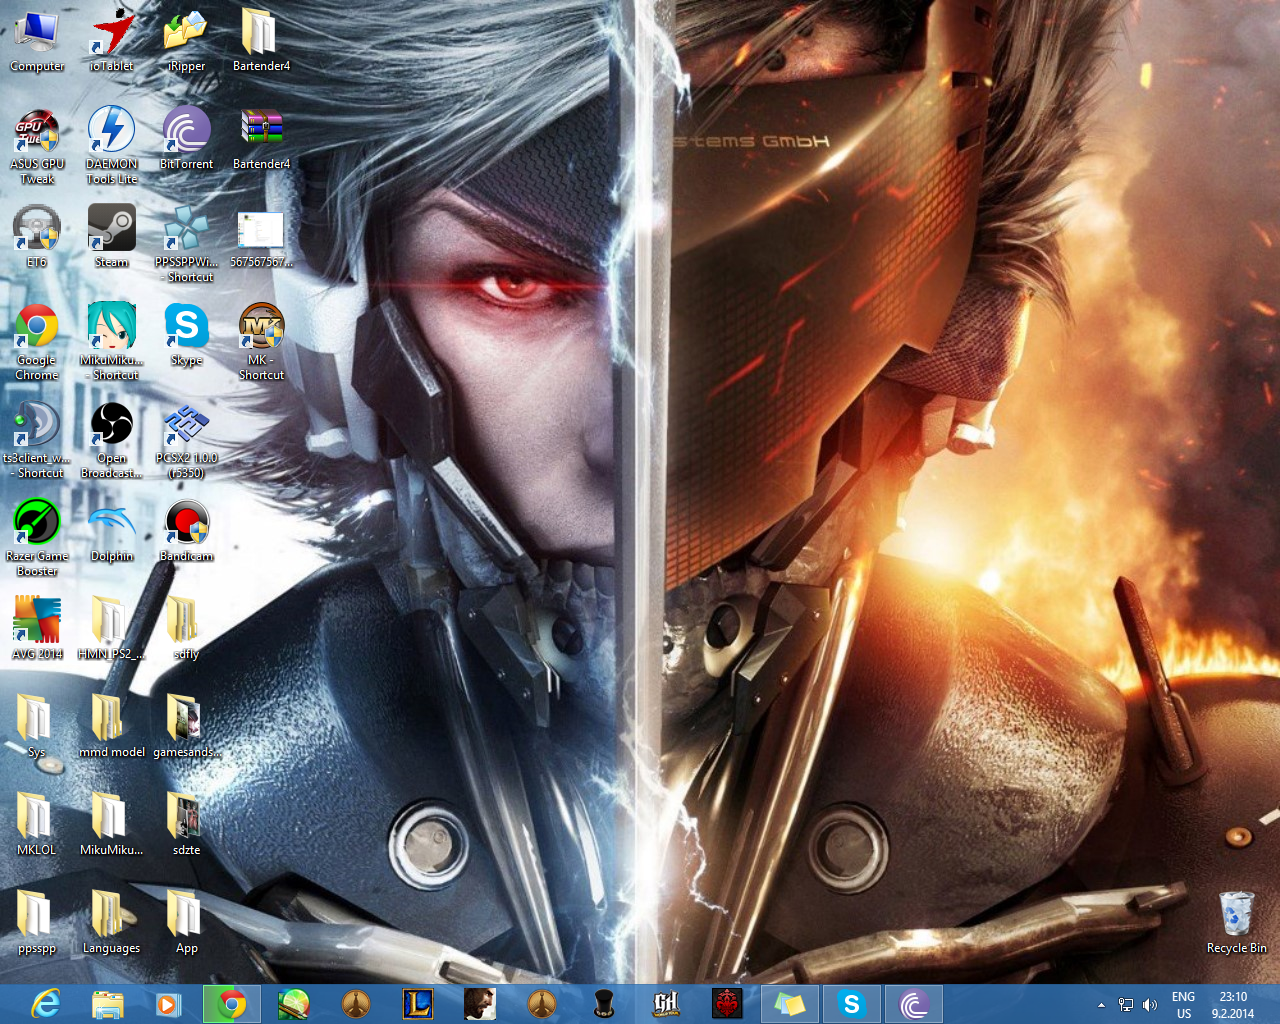Open the top hat taskbar icon

click(x=604, y=1004)
